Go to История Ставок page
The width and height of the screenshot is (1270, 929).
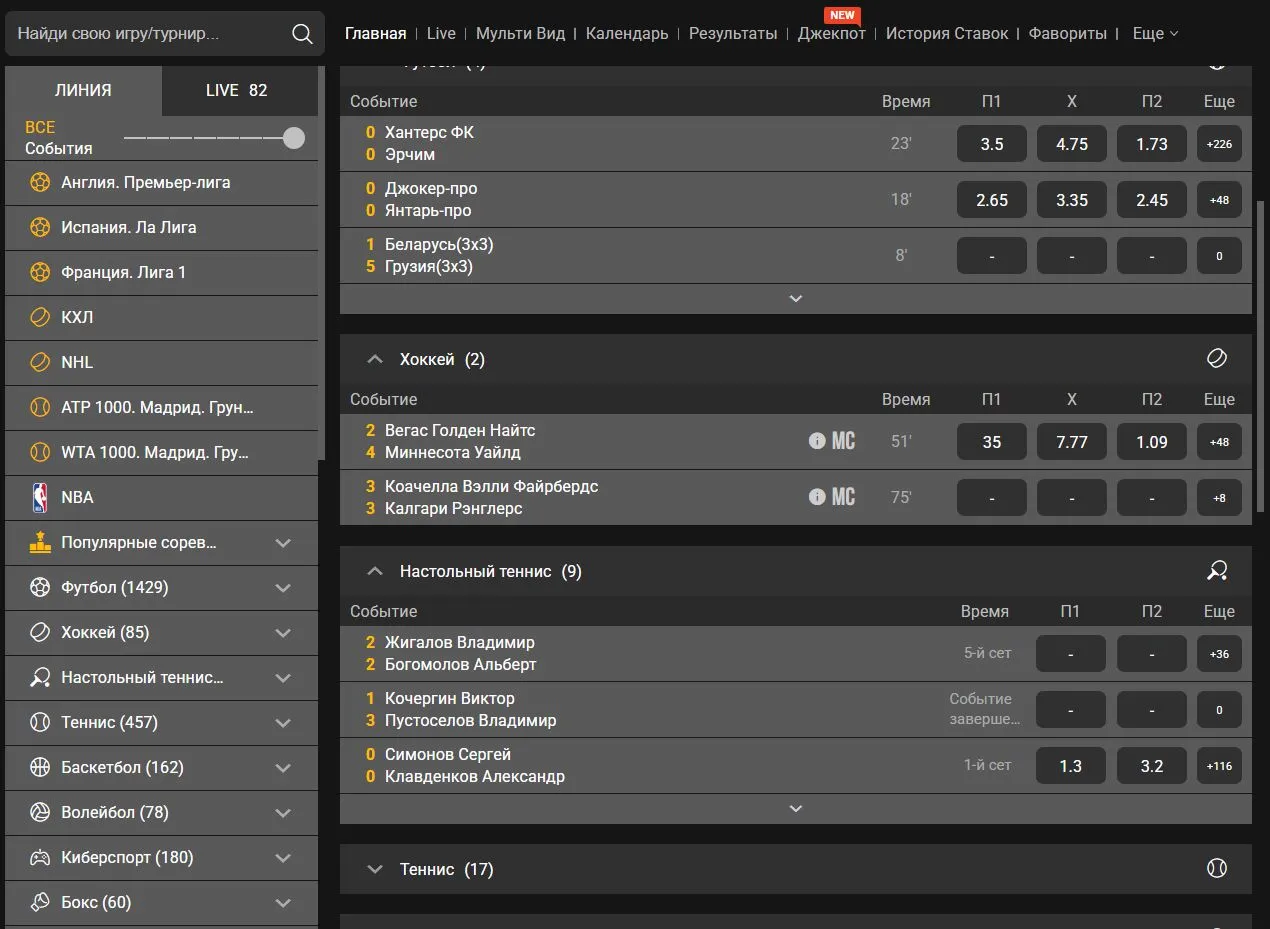(x=947, y=33)
